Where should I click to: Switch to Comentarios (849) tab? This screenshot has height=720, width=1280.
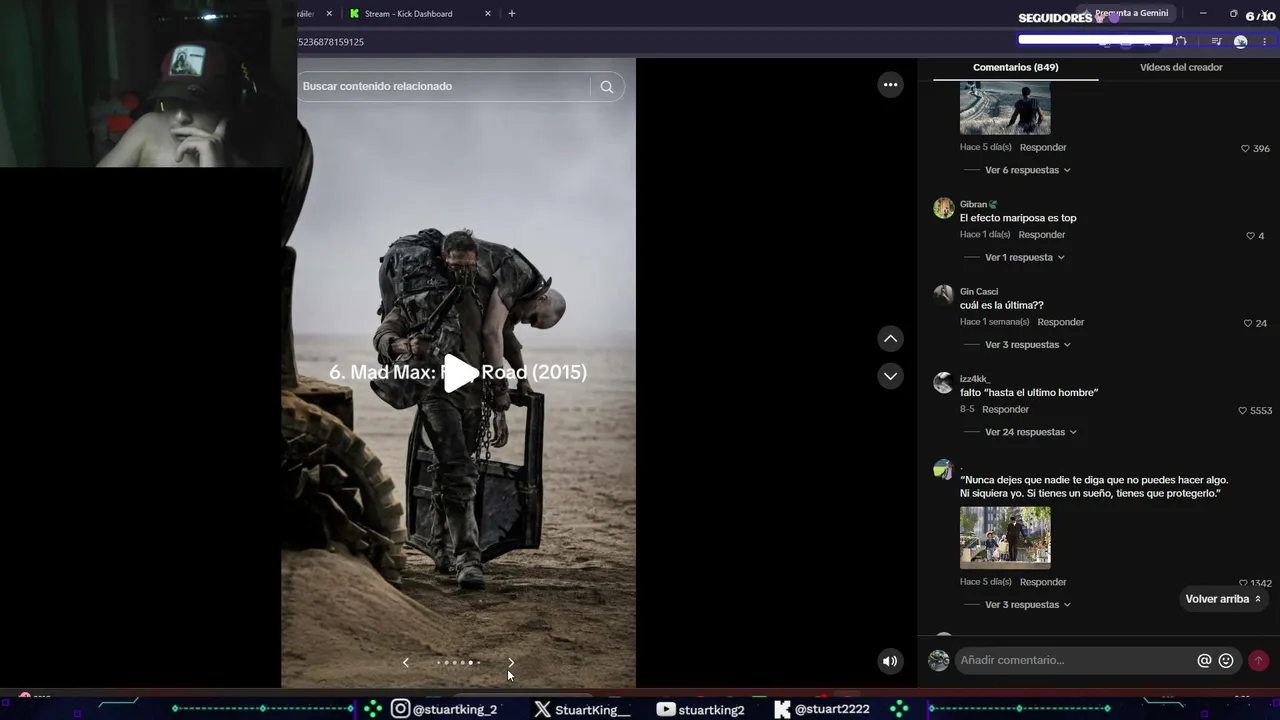(x=1015, y=67)
